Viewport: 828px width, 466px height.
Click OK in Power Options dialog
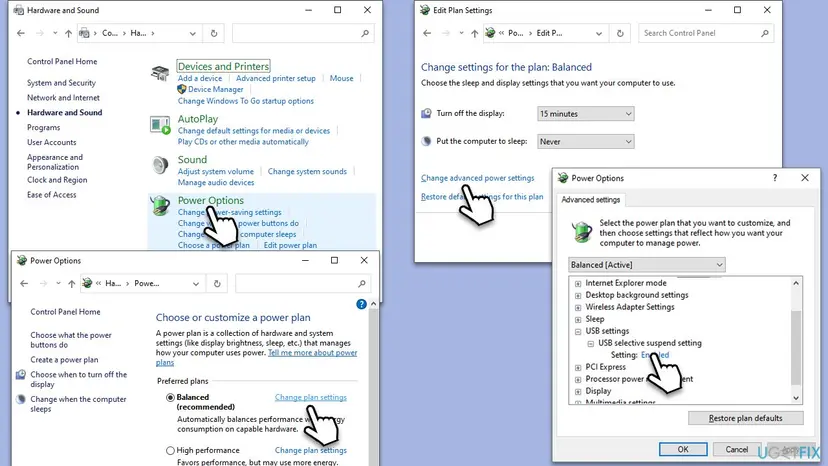pos(683,449)
